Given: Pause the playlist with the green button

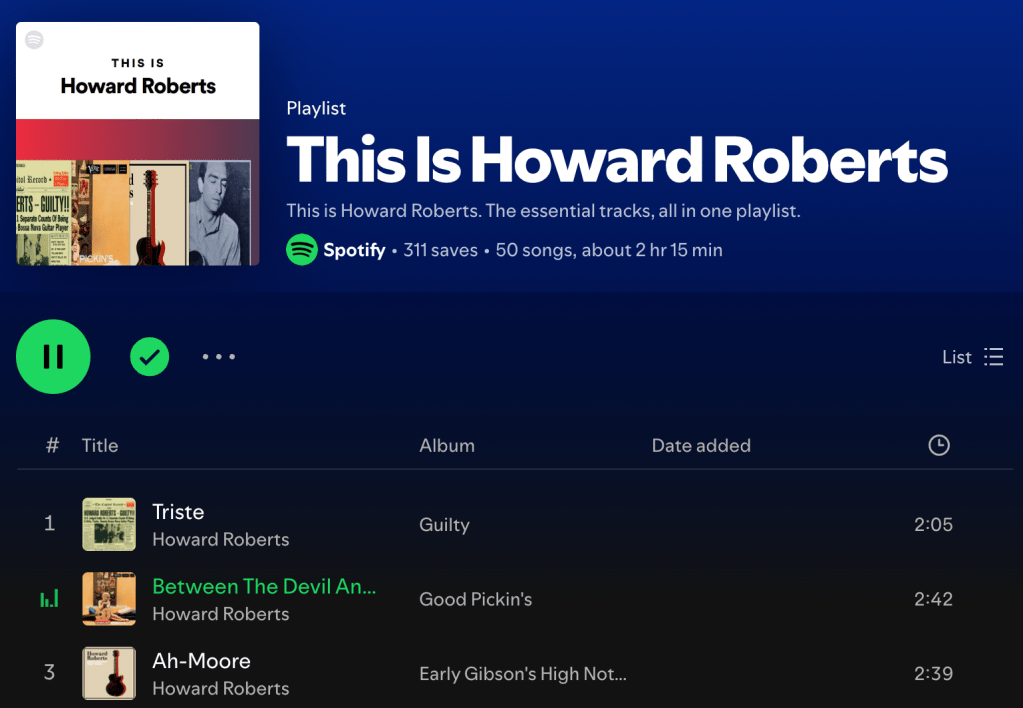Looking at the screenshot, I should 53,357.
